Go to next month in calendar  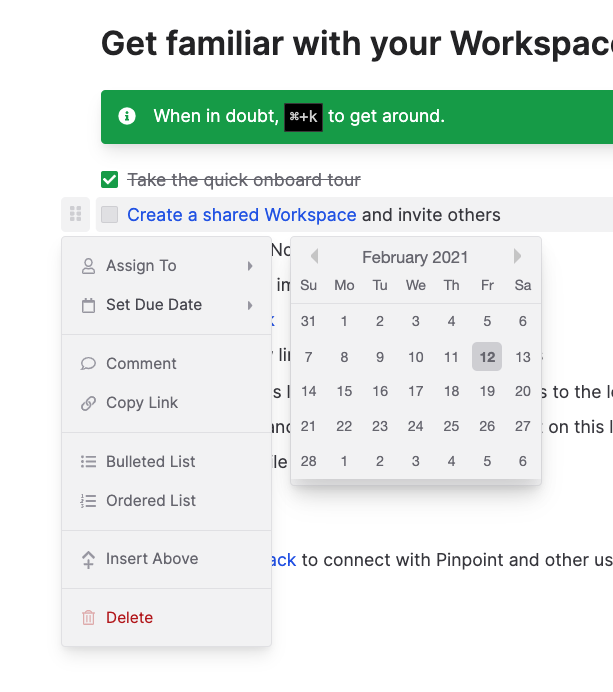click(518, 257)
